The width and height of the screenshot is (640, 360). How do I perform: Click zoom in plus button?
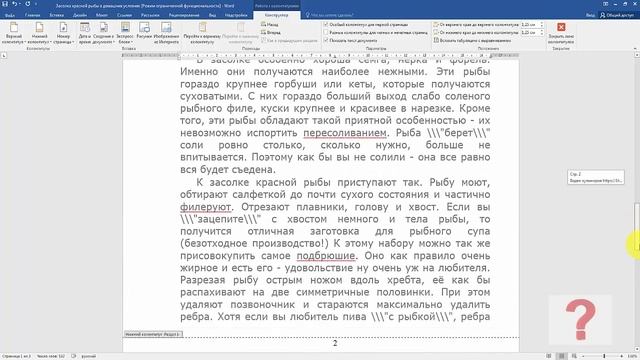click(622, 356)
